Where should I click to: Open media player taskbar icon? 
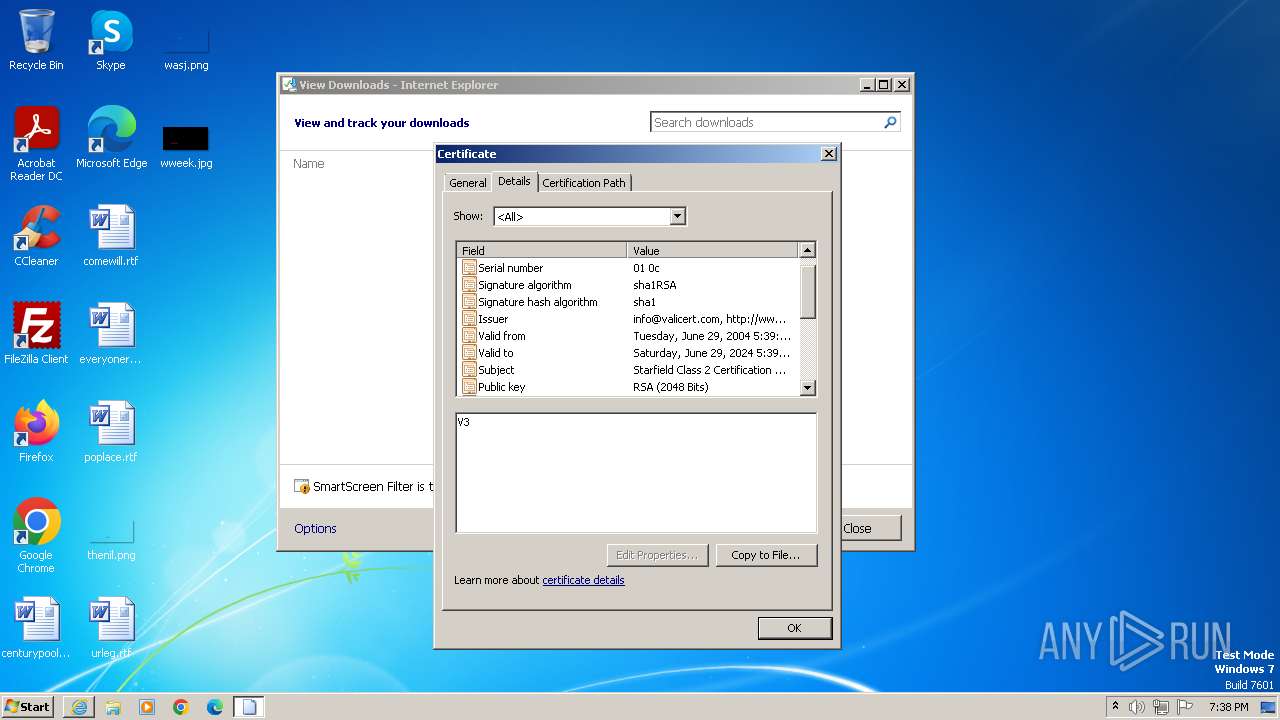click(147, 707)
